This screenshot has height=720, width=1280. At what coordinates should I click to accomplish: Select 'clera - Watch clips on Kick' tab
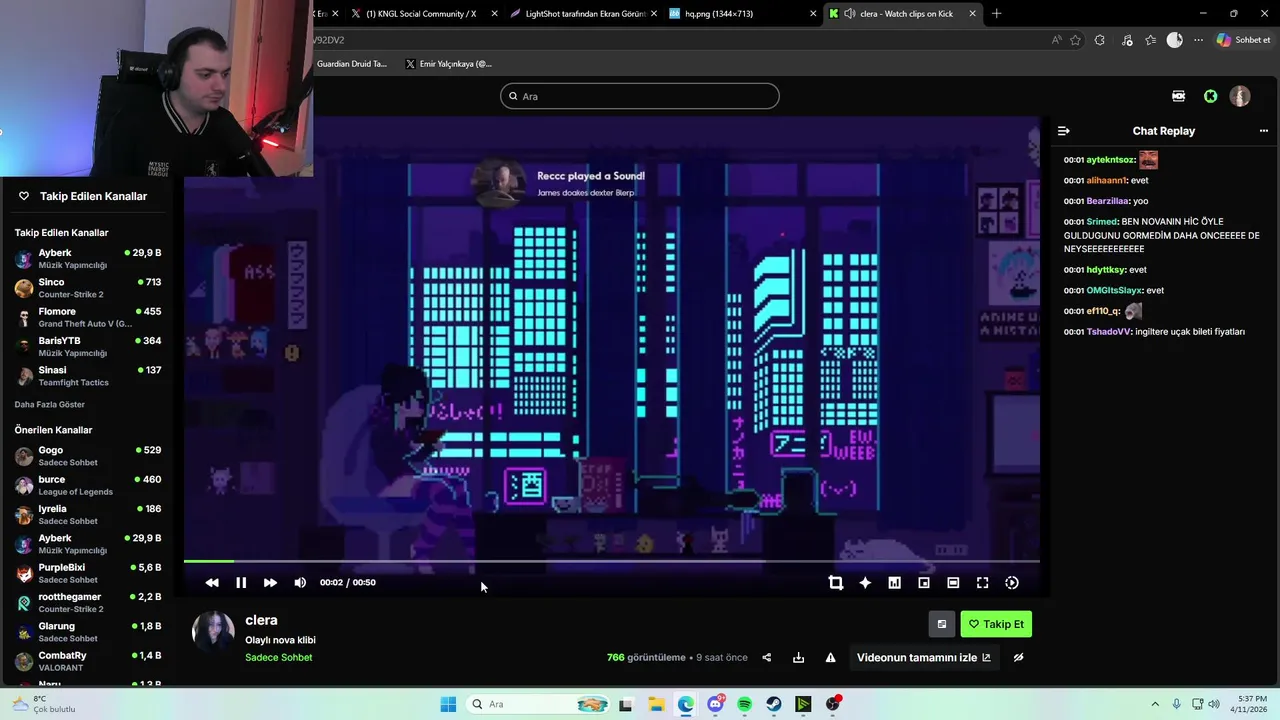point(903,14)
